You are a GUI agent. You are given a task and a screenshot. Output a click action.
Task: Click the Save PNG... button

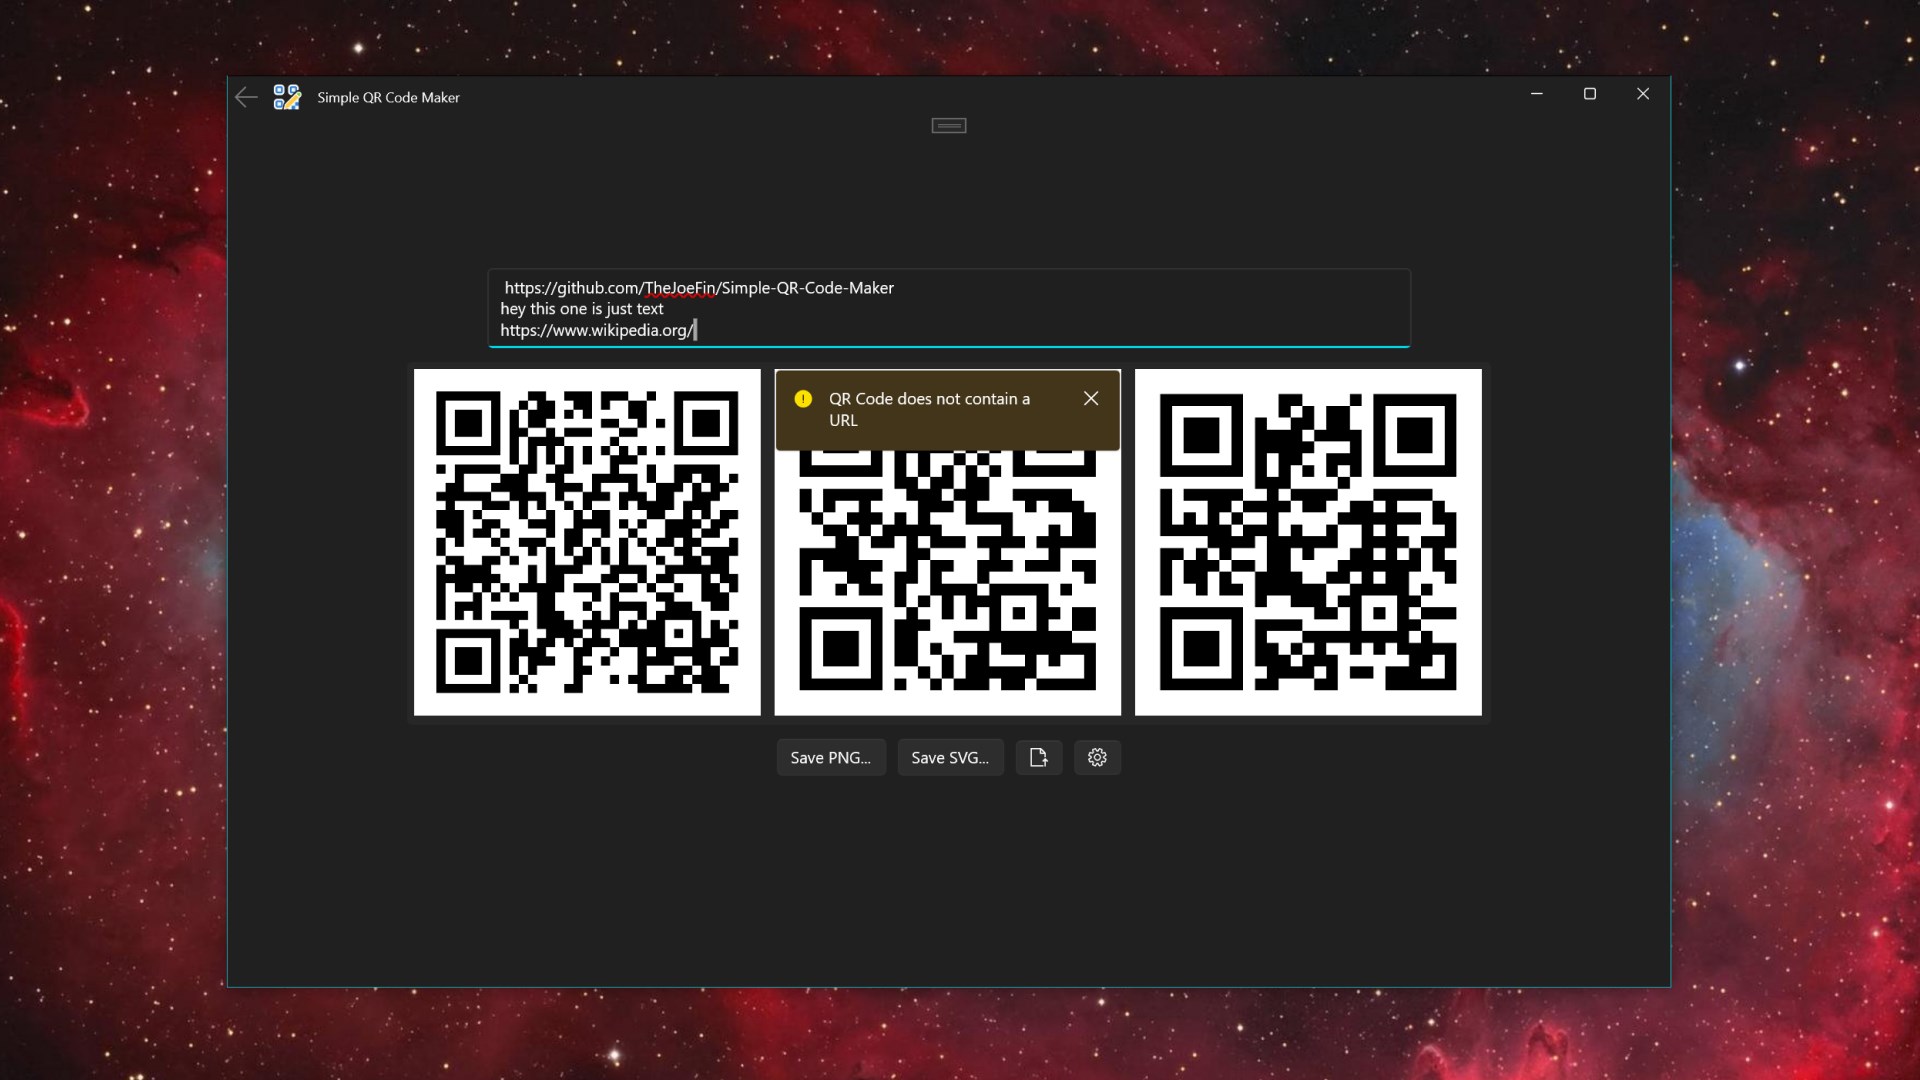tap(830, 758)
